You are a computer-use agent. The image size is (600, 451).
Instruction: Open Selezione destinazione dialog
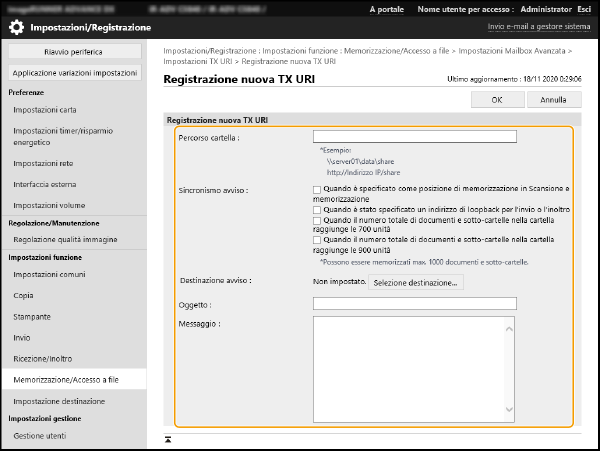(x=417, y=283)
